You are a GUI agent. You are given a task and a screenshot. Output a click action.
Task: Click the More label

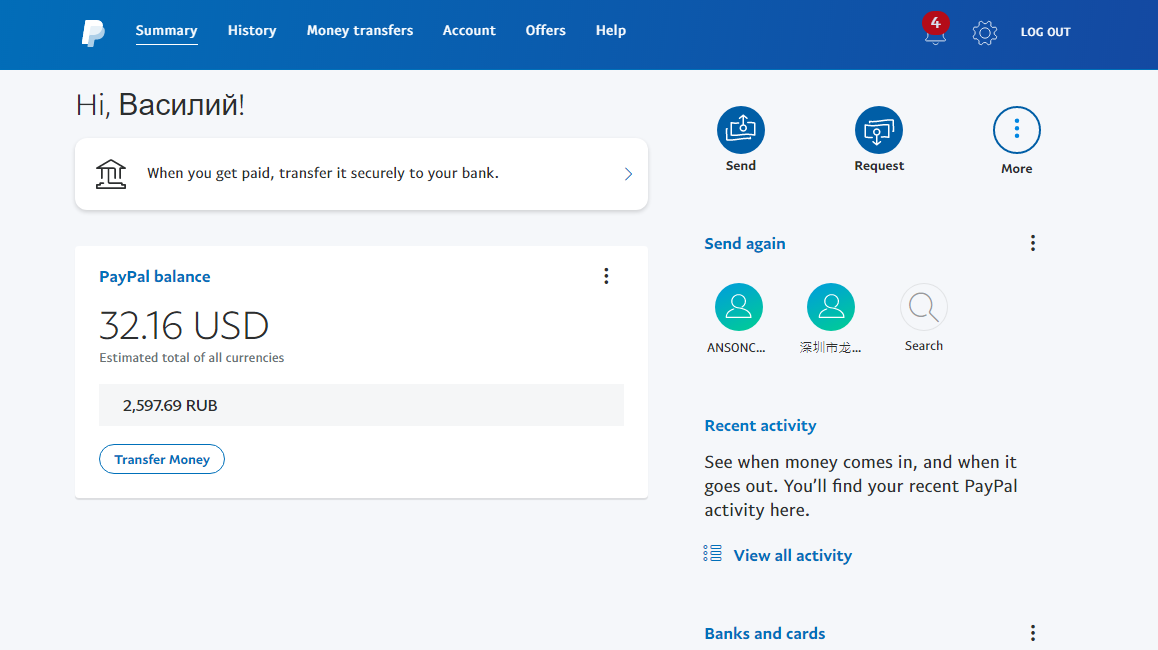1017,168
